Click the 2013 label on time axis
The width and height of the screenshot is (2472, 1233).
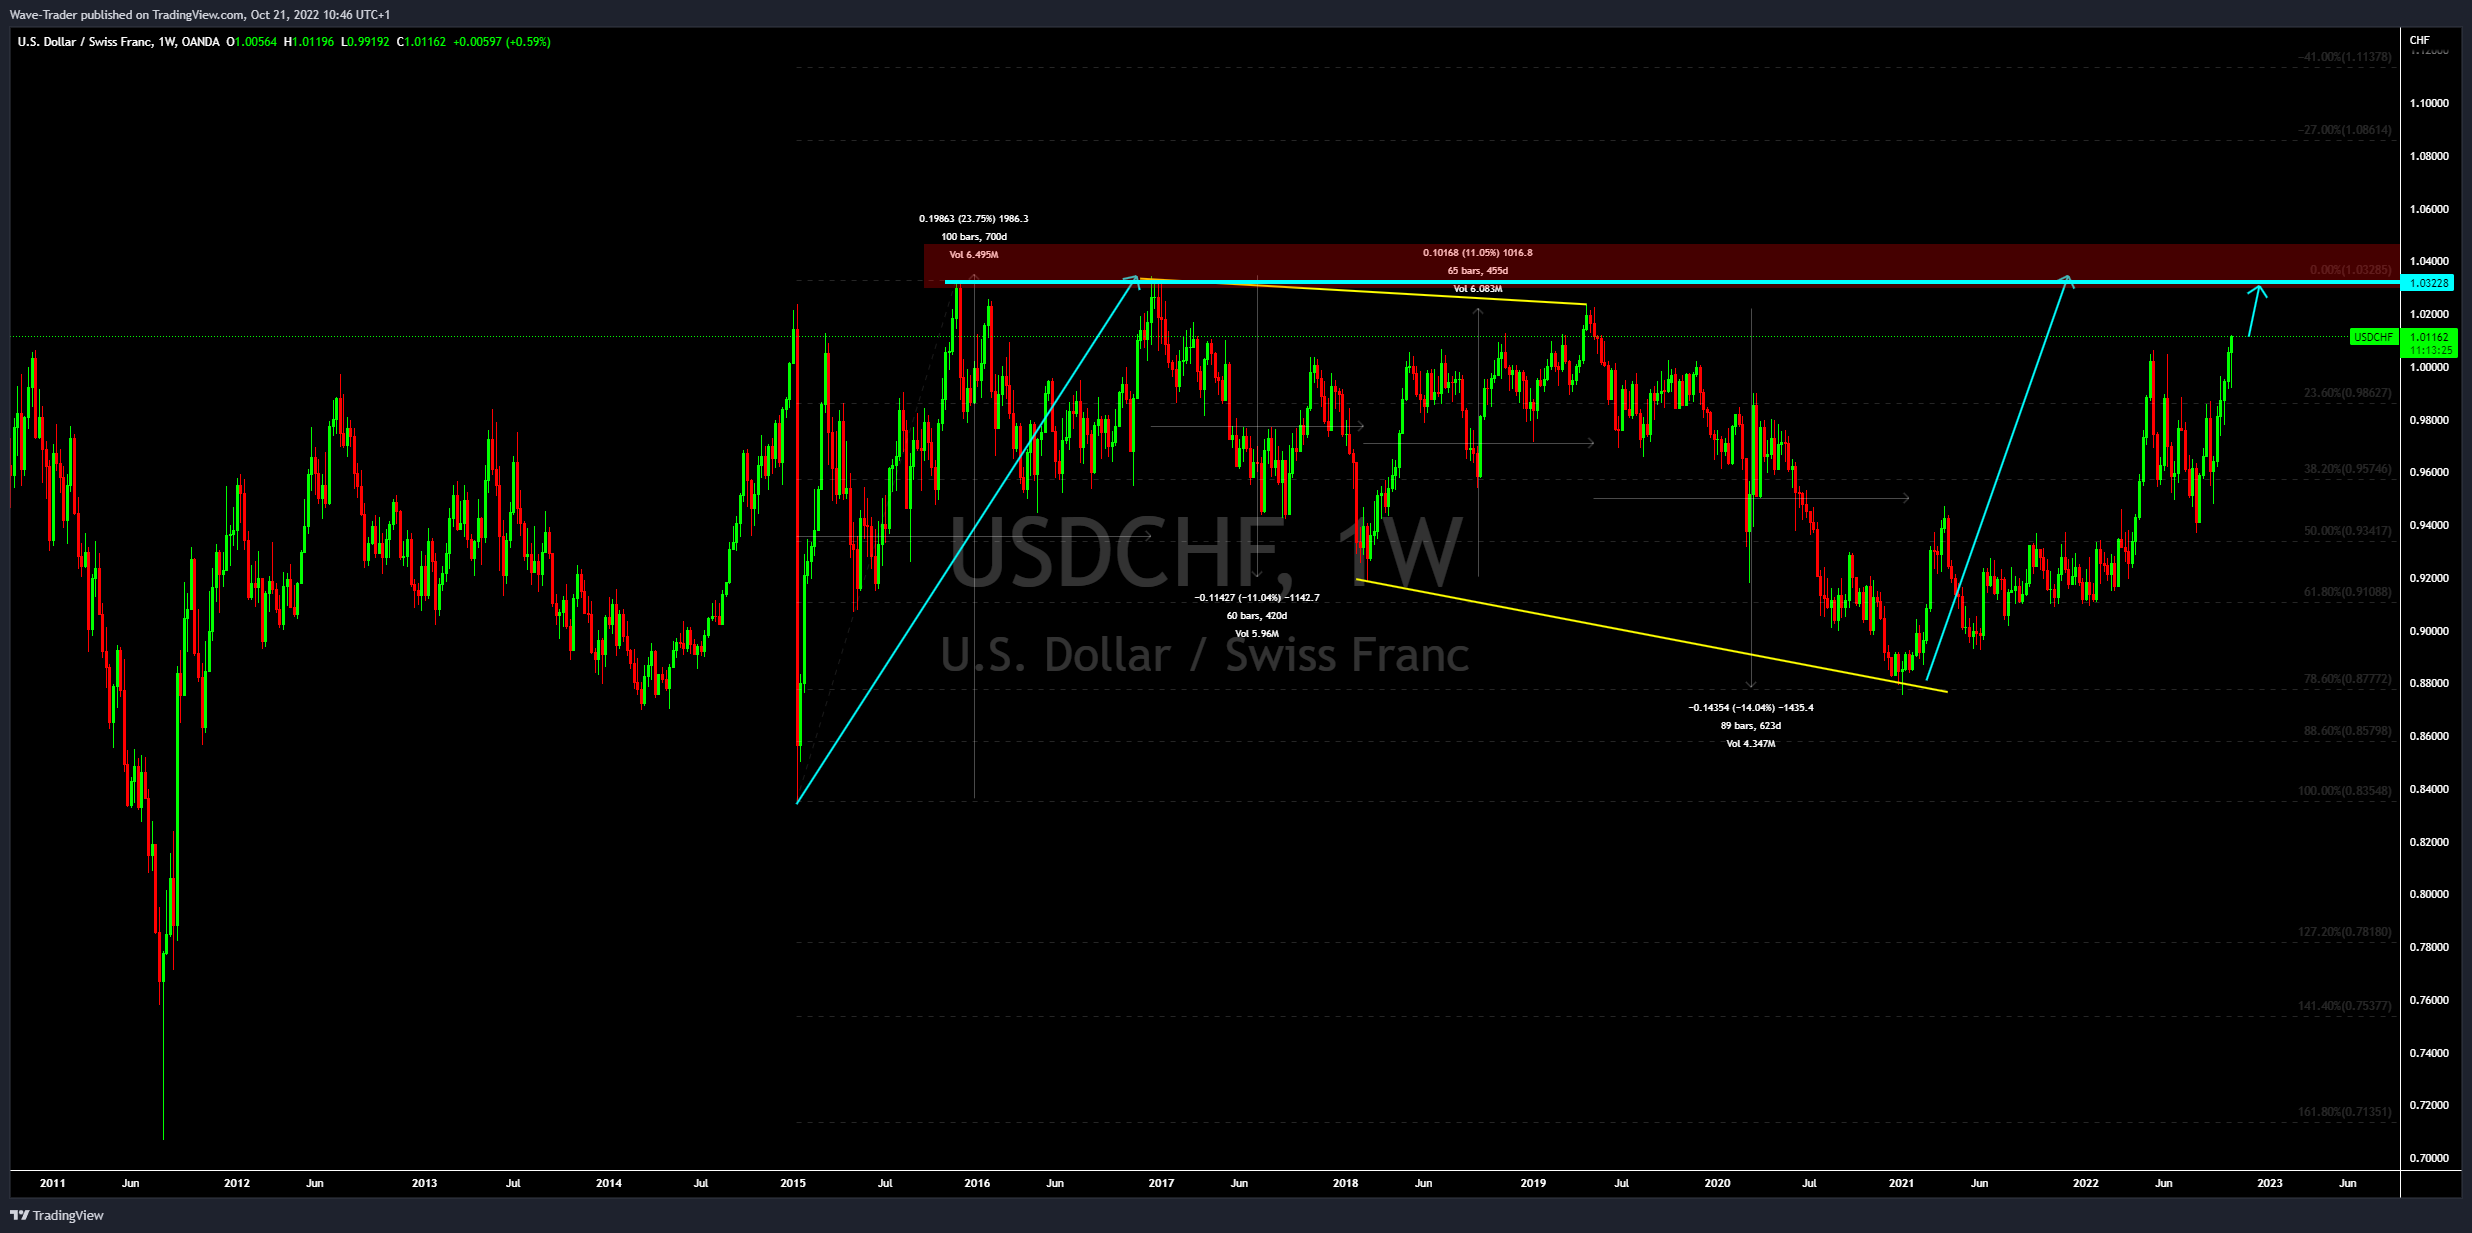pyautogui.click(x=424, y=1183)
